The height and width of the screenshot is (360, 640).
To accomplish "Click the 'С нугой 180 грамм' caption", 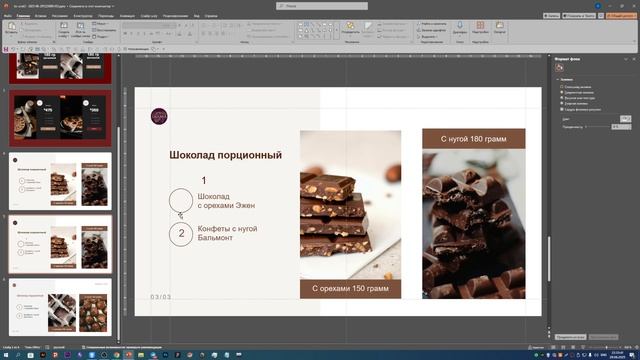I will point(473,139).
